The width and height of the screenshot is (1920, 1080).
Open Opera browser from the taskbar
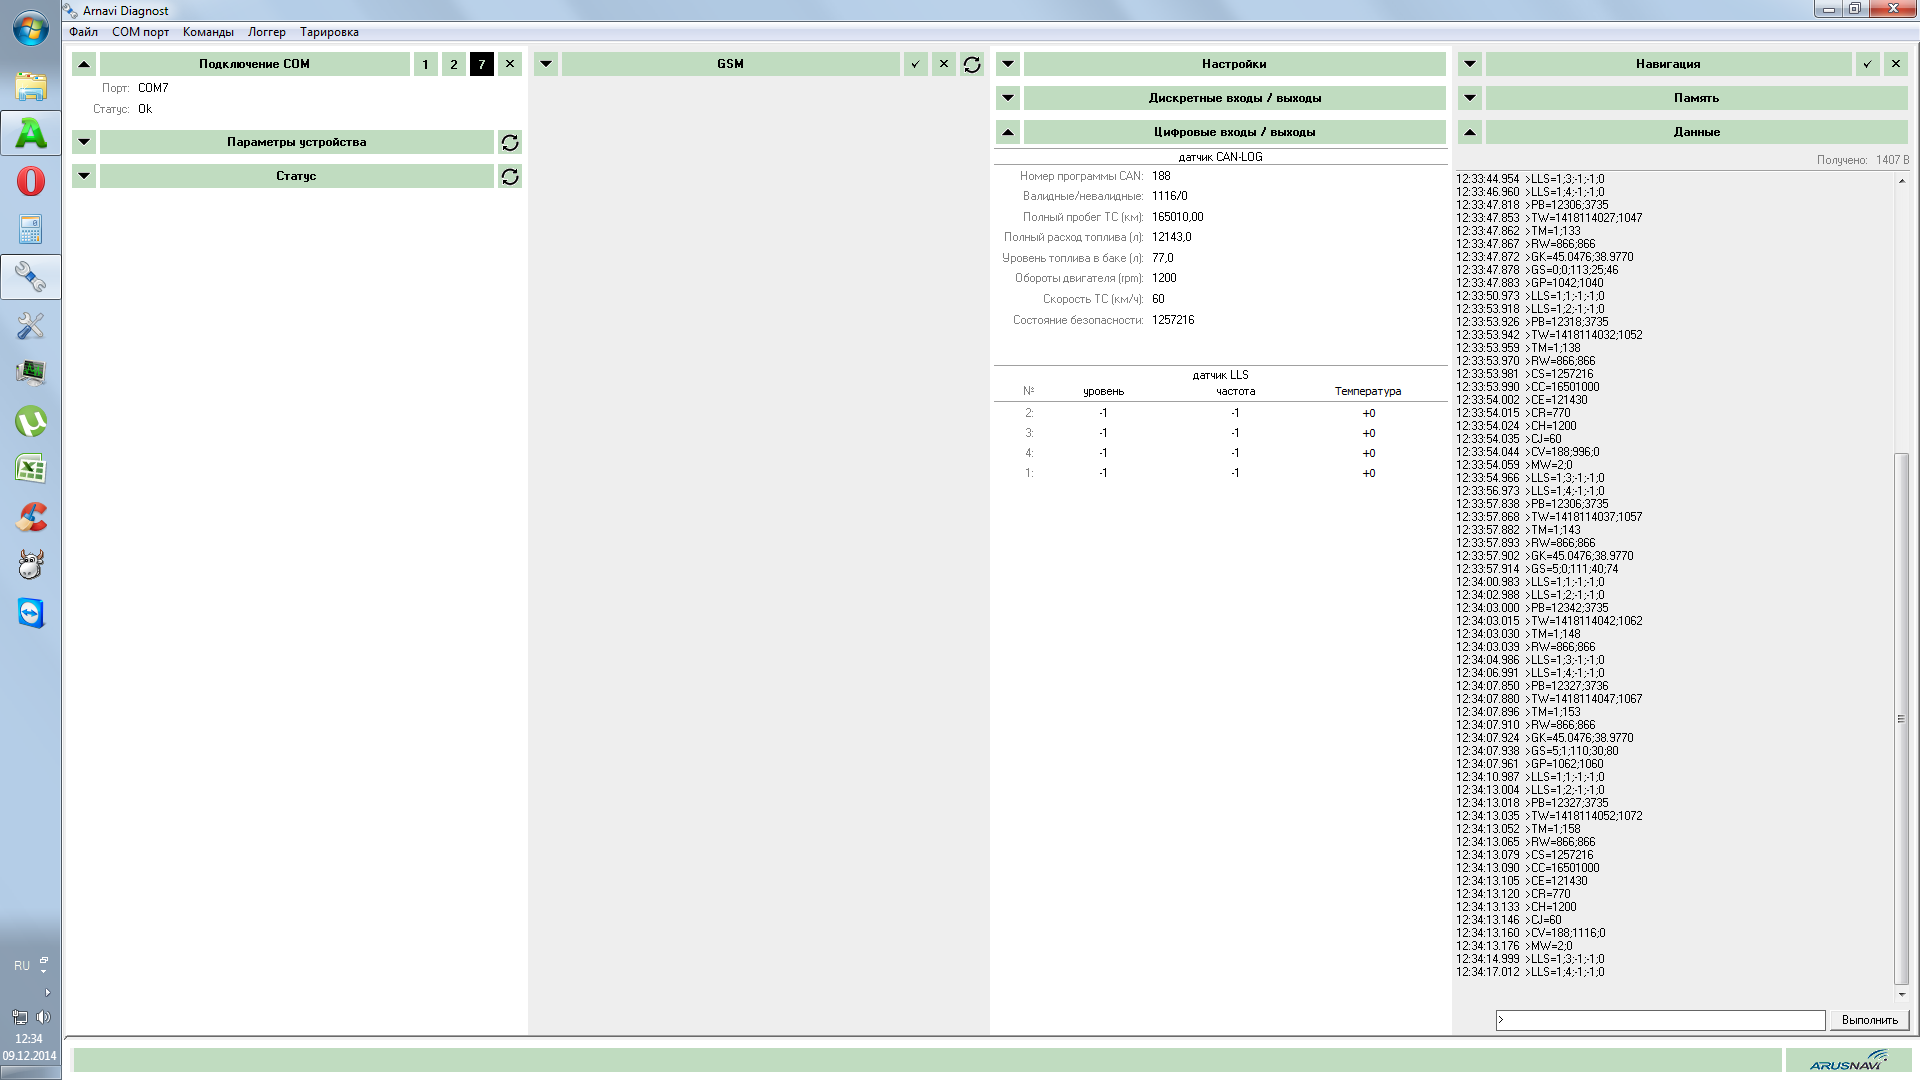coord(31,181)
